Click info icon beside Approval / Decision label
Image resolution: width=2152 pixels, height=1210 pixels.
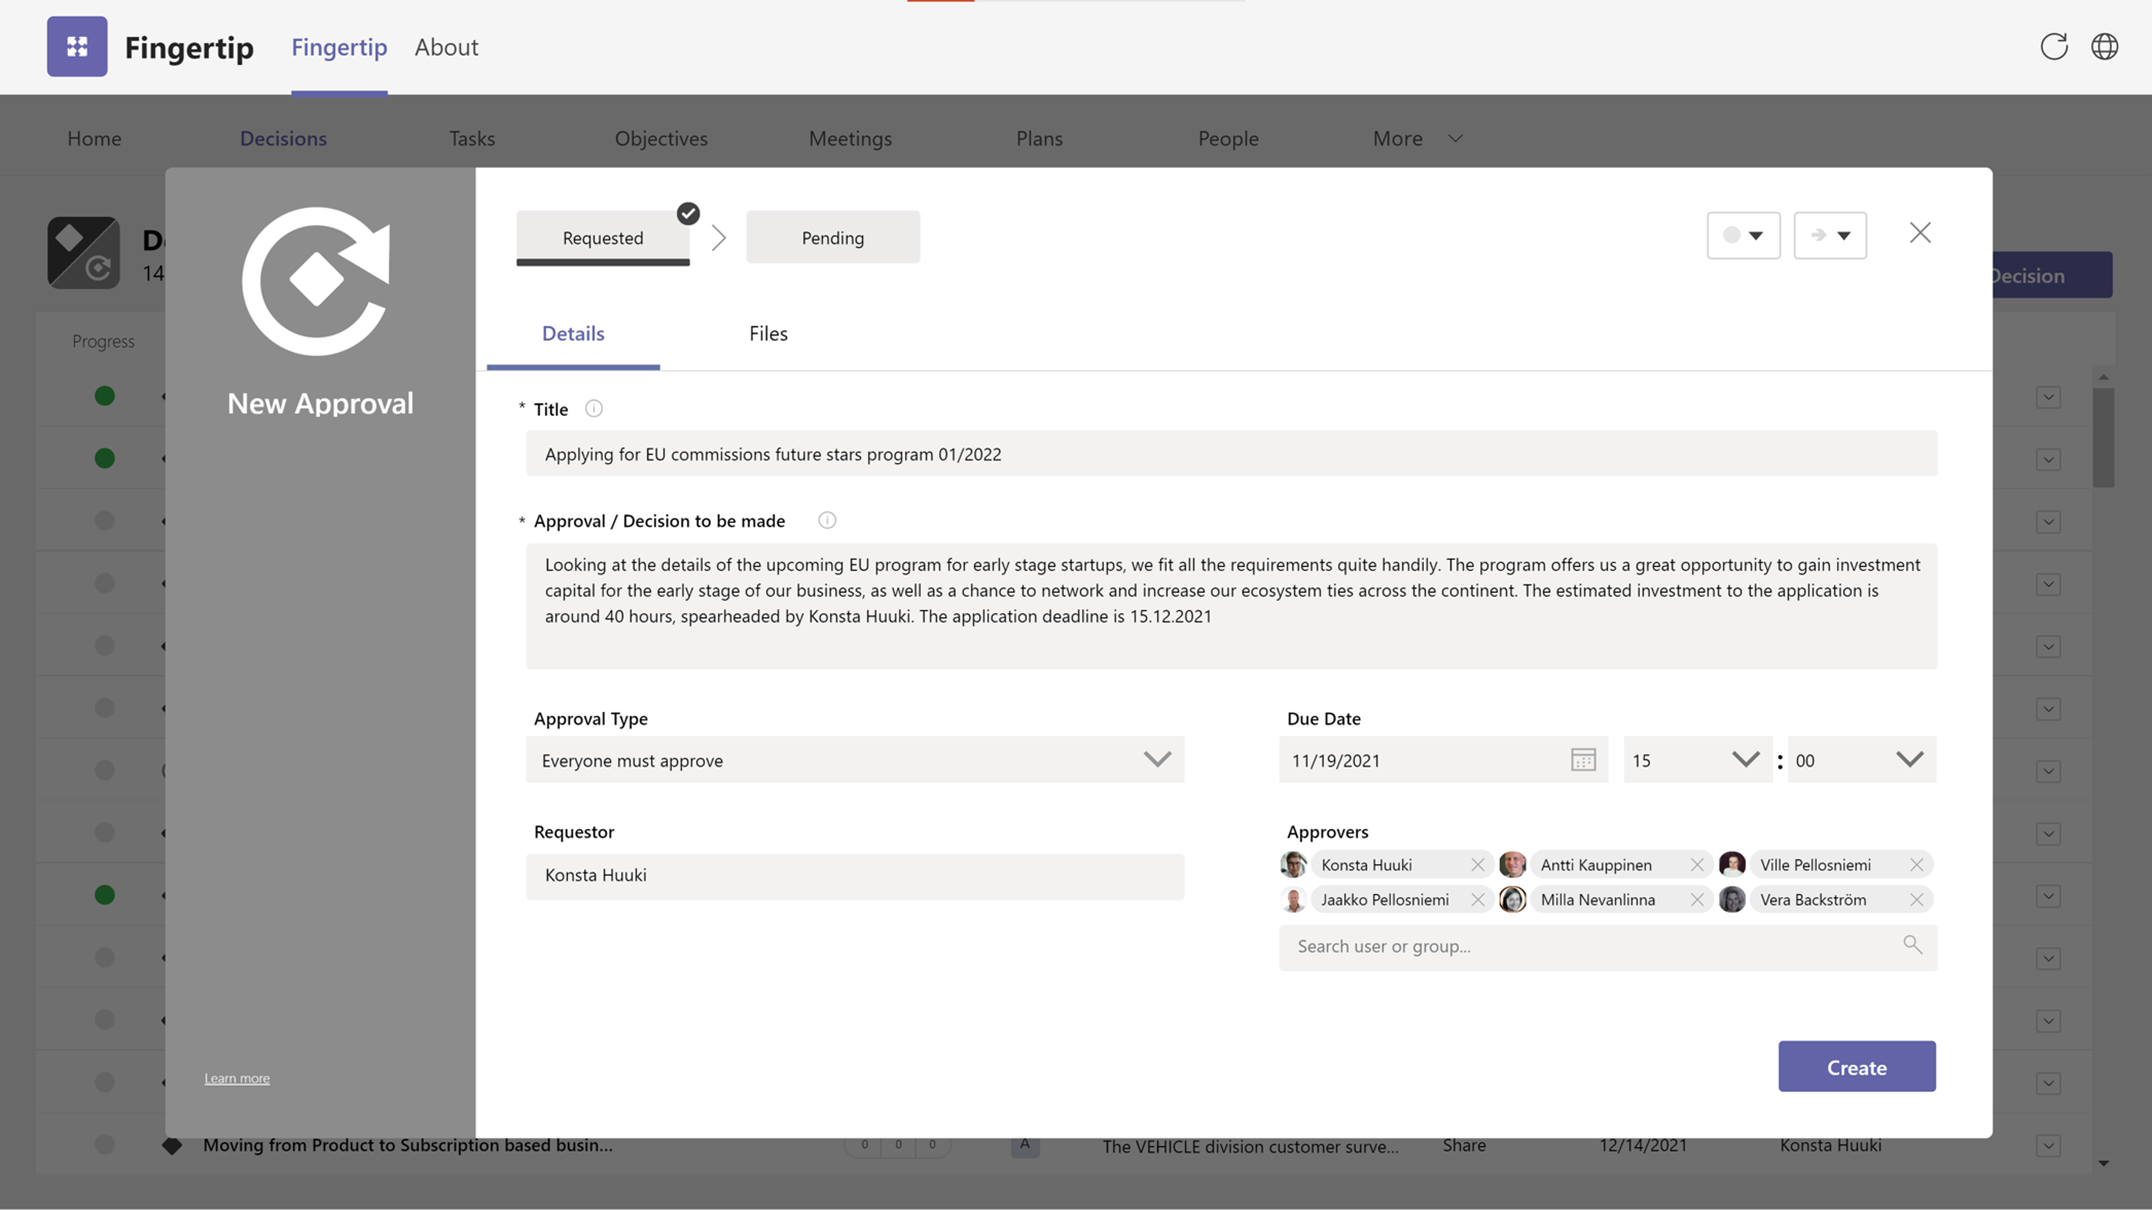click(x=826, y=520)
